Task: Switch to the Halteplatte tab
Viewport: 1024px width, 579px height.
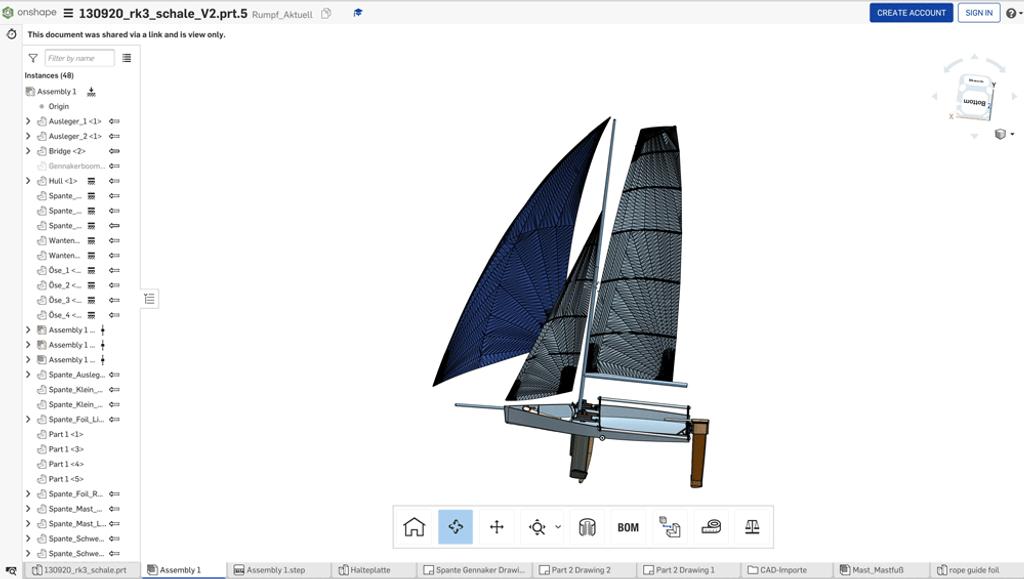Action: coord(373,570)
